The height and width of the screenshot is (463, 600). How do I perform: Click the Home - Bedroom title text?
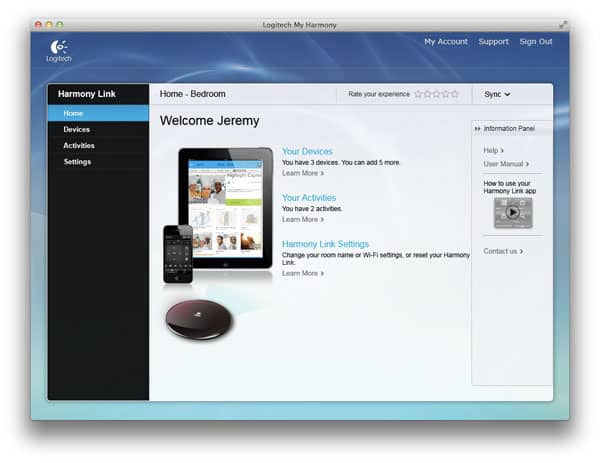(x=192, y=94)
